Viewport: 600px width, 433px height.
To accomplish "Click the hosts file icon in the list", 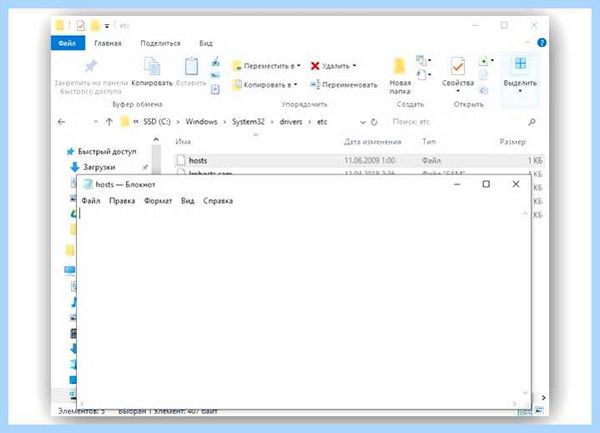I will [x=181, y=160].
